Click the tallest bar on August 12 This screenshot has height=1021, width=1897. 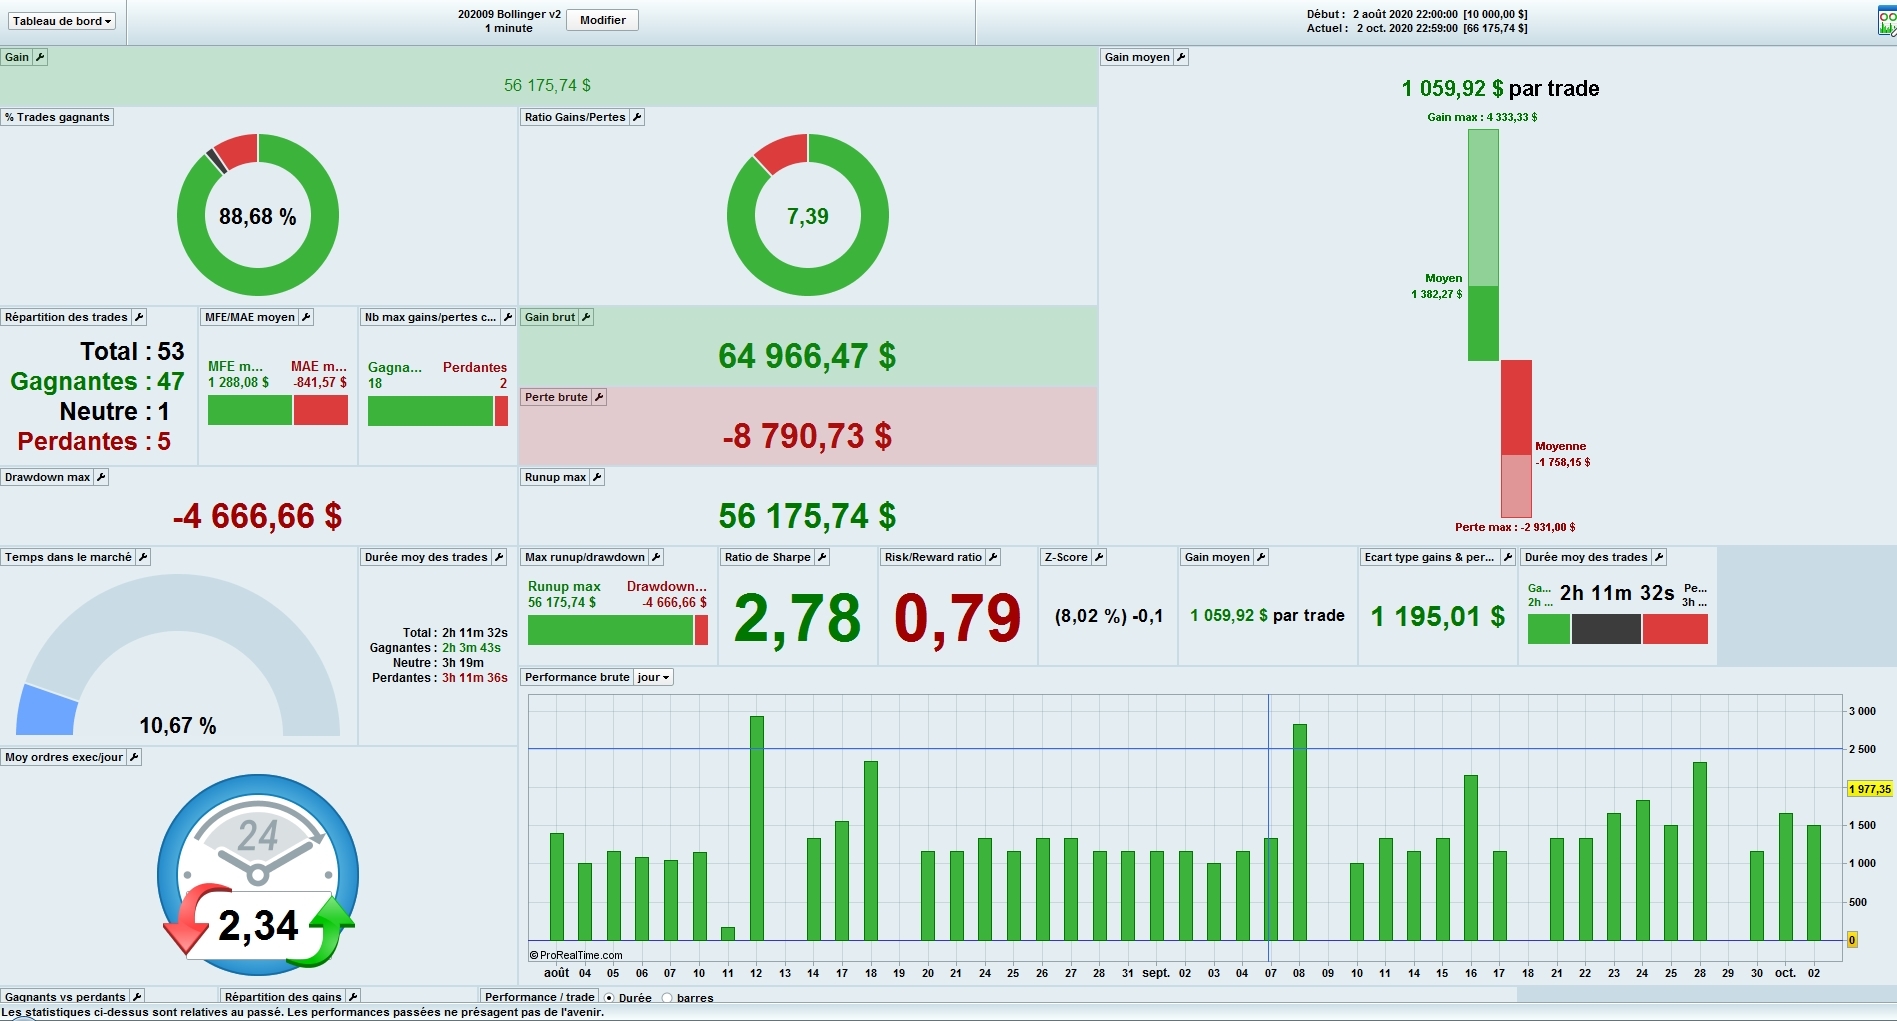click(x=757, y=828)
